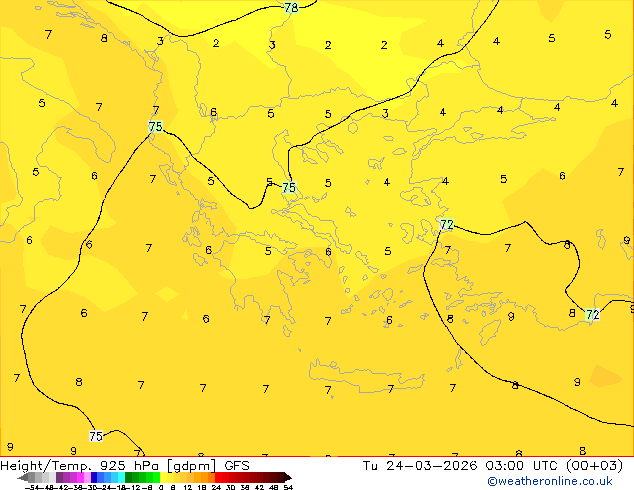Click the -54 value on the legend scale
Screen dimensions: 634x490
click(32, 487)
